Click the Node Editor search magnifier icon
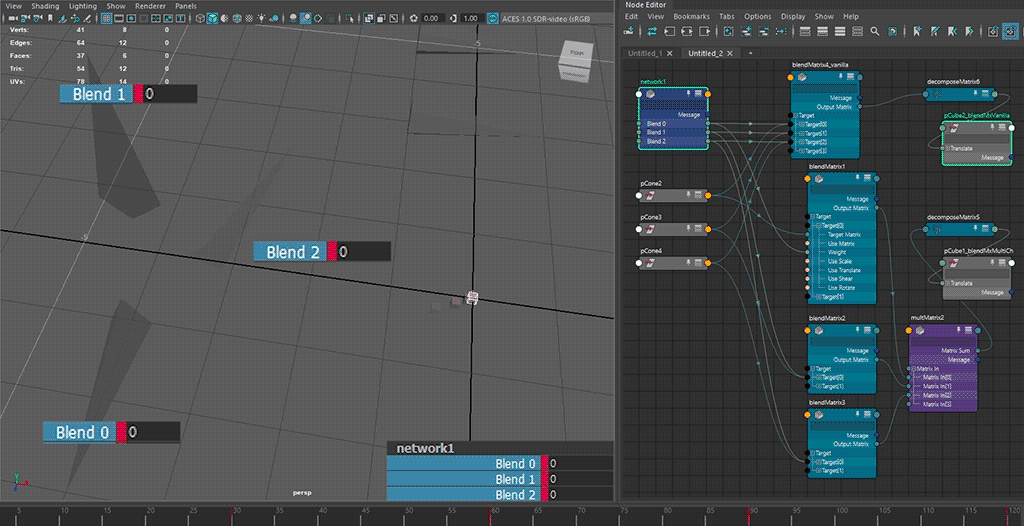This screenshot has width=1024, height=526. pos(875,32)
